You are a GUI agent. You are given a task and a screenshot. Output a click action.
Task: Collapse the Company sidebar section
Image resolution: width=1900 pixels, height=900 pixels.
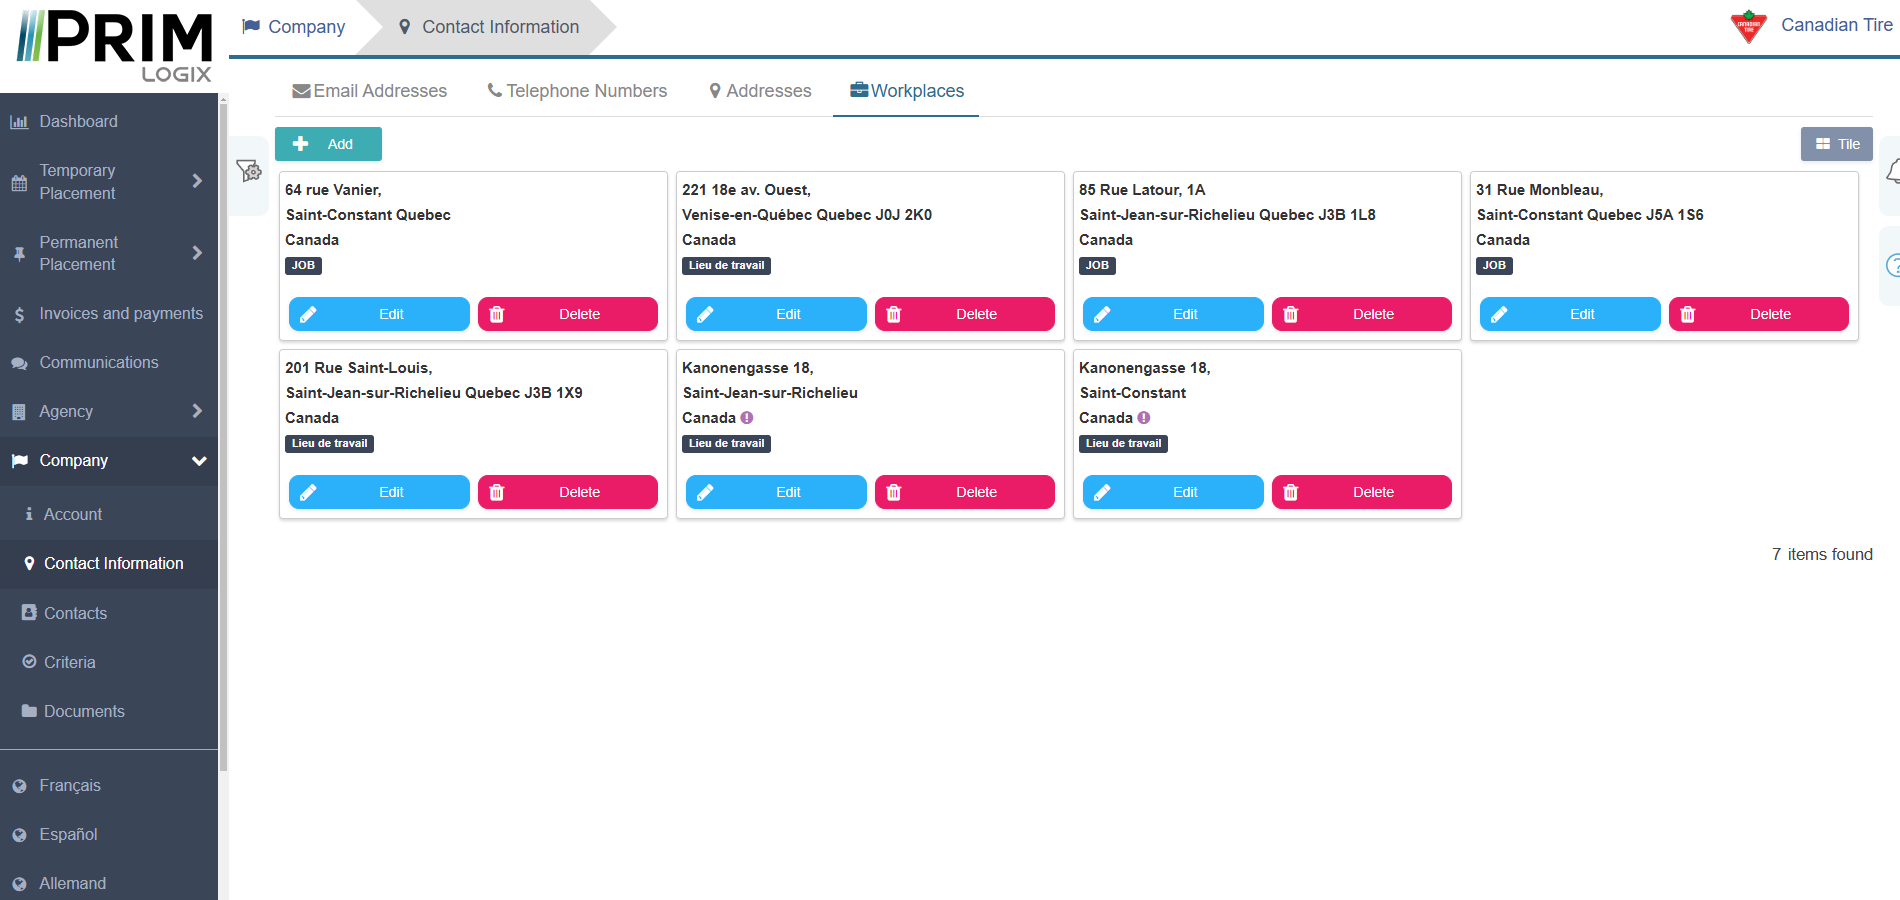click(199, 461)
